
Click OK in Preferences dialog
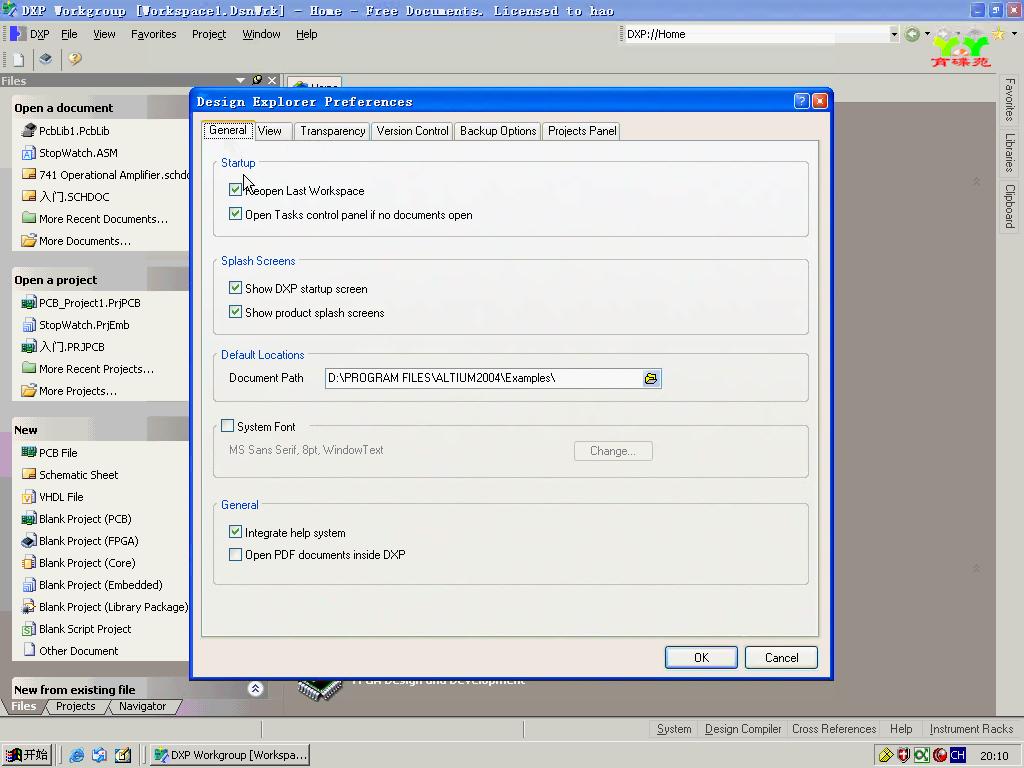point(701,658)
